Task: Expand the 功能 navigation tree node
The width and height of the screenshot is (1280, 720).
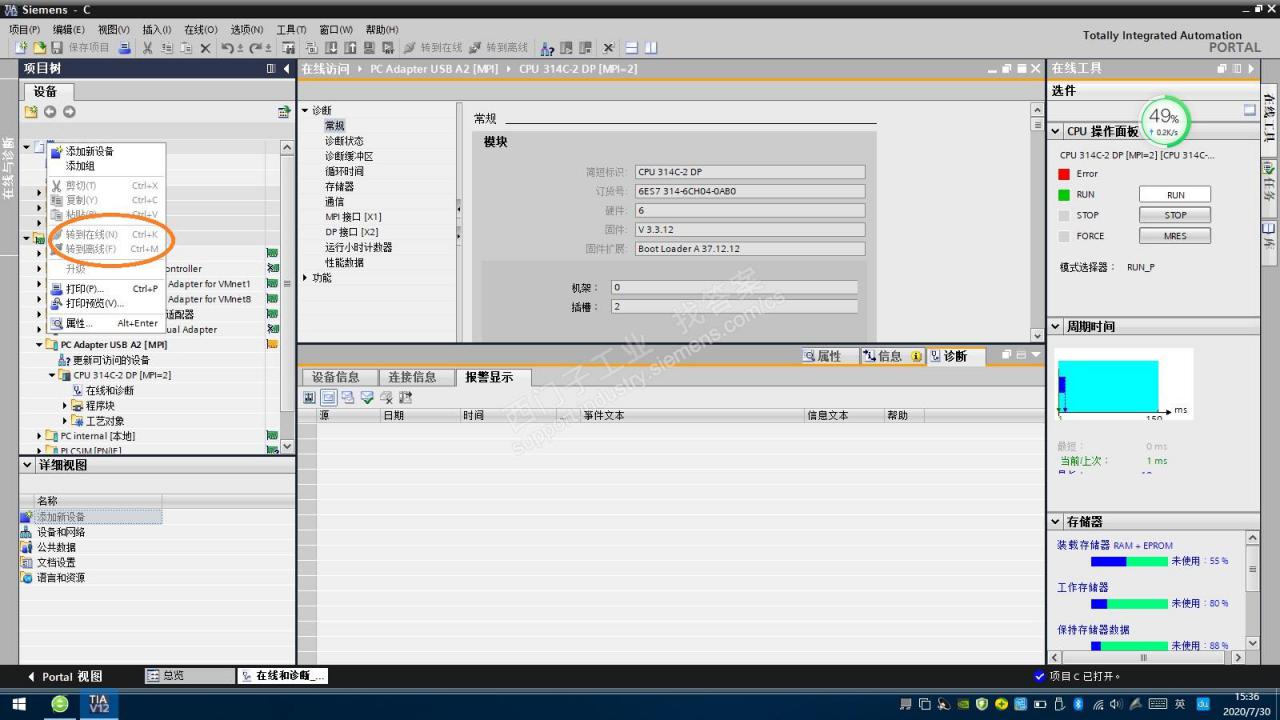Action: pyautogui.click(x=305, y=278)
